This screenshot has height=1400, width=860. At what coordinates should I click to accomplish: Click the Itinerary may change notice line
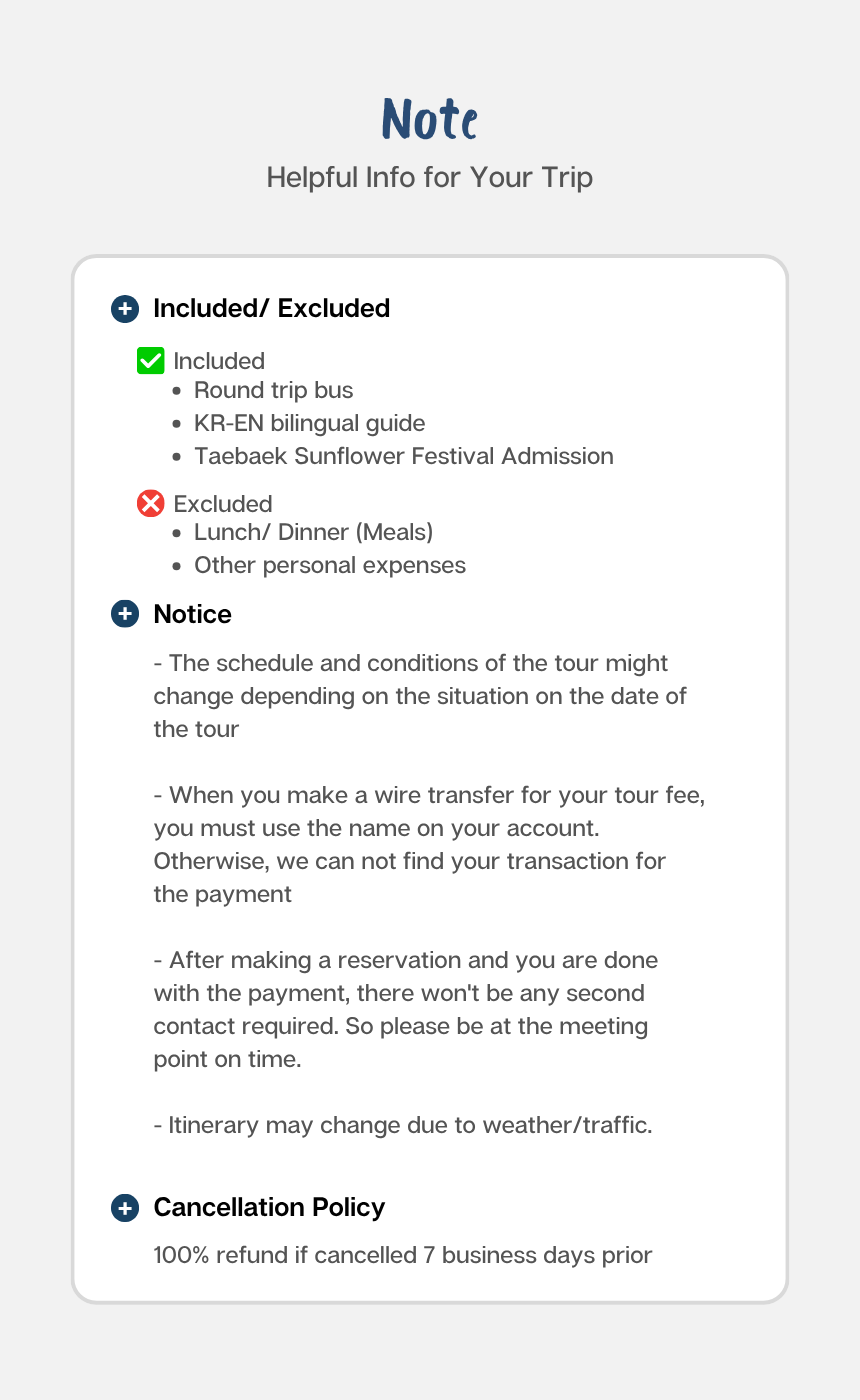(403, 1125)
